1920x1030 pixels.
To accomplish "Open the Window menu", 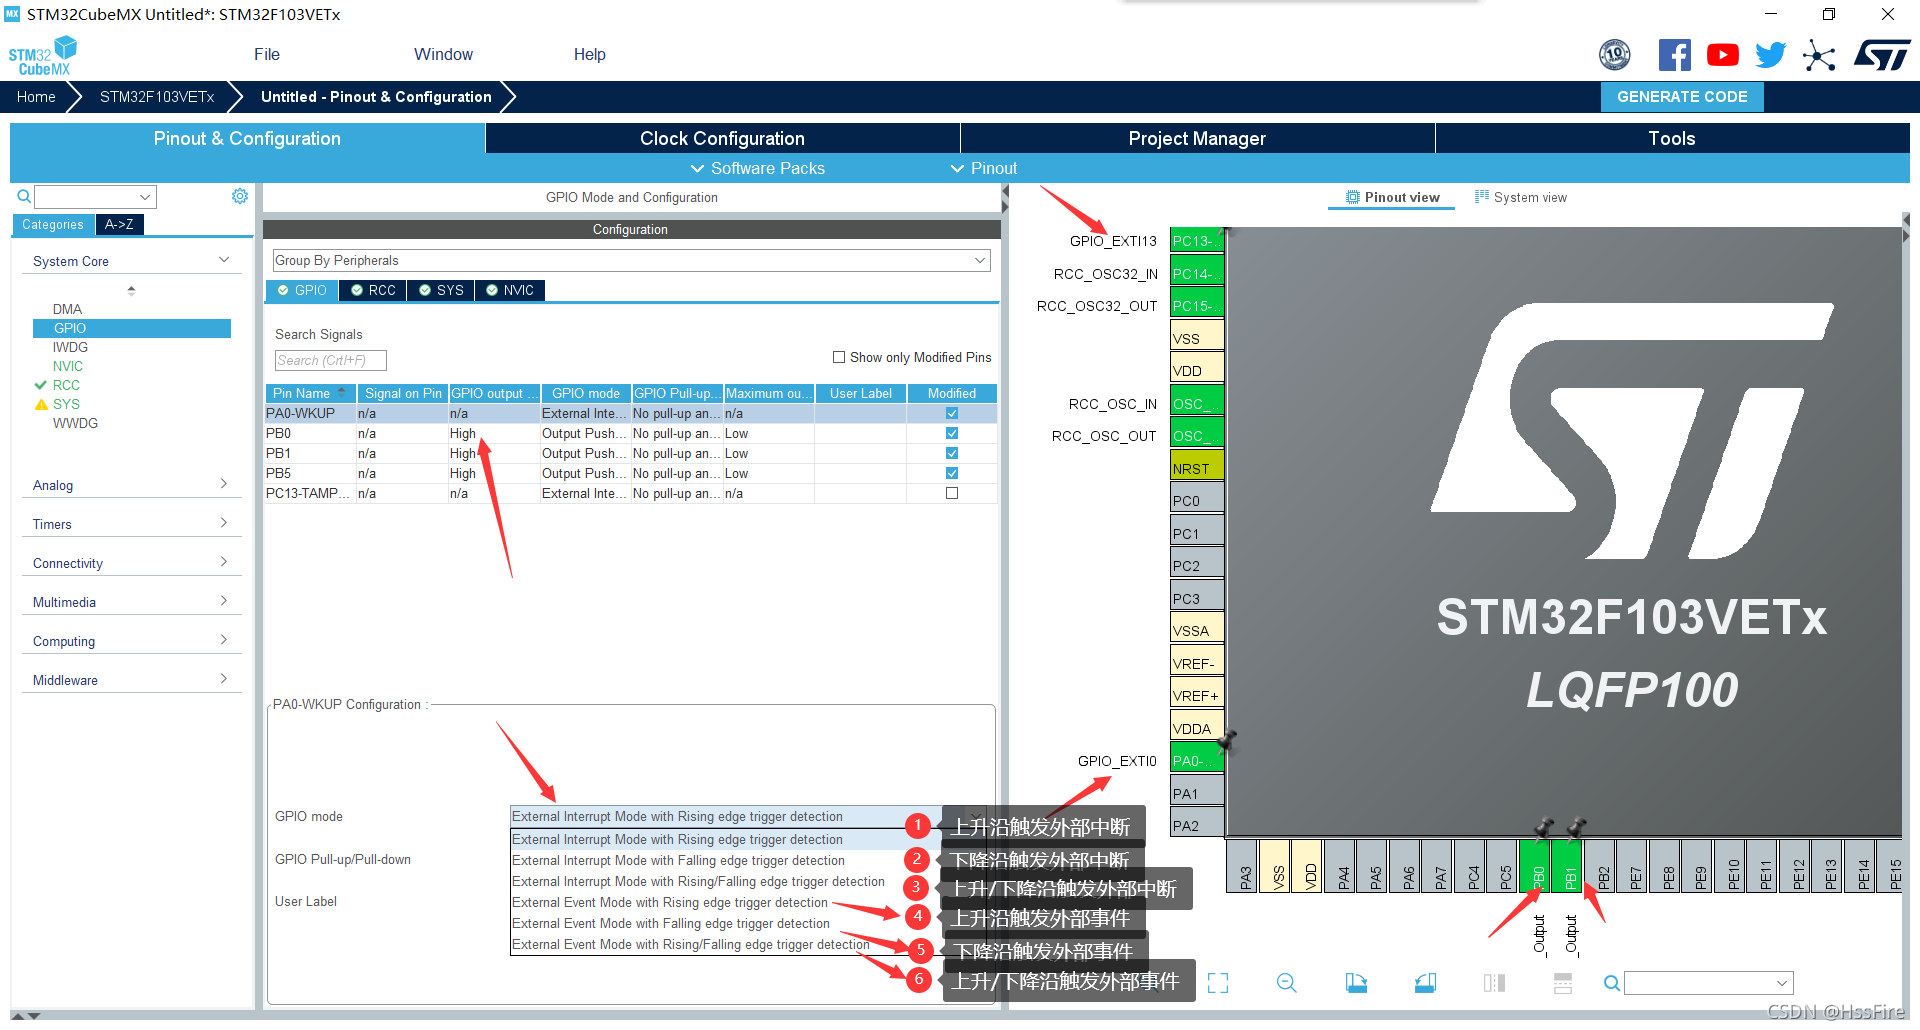I will coord(443,54).
